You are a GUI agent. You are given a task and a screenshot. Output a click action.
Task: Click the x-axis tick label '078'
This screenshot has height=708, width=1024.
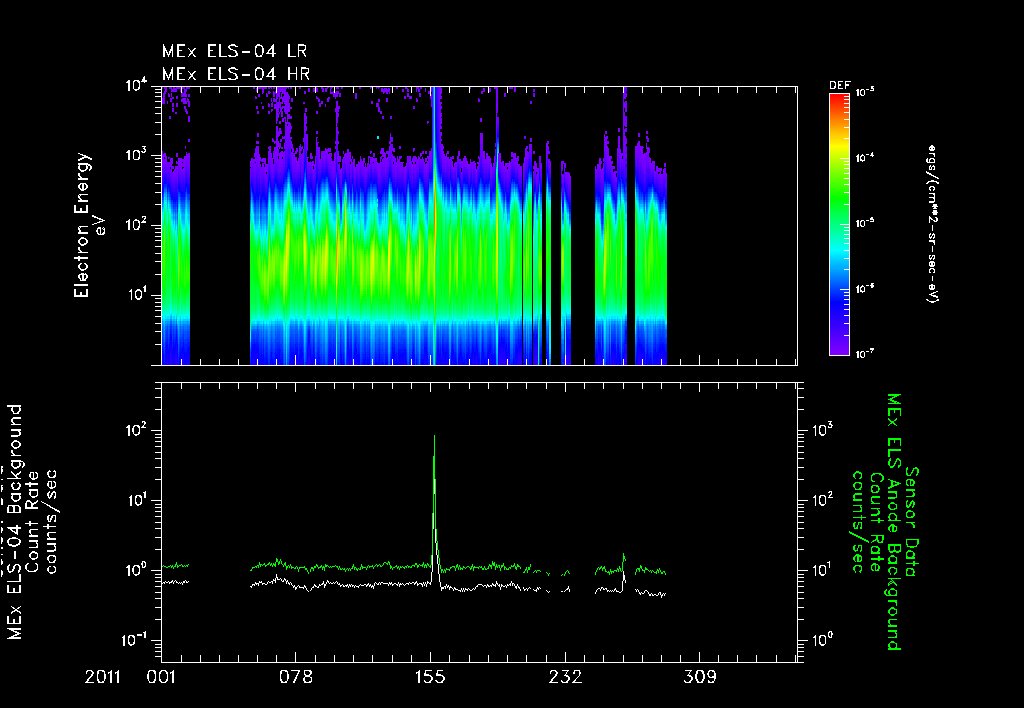[x=296, y=677]
